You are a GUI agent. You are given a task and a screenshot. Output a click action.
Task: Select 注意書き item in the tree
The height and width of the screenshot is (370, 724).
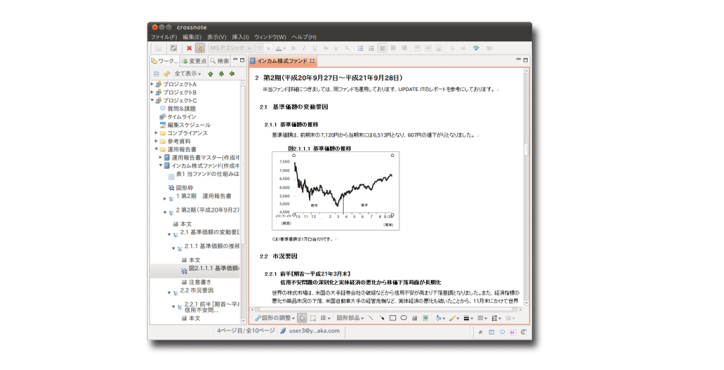pos(200,282)
